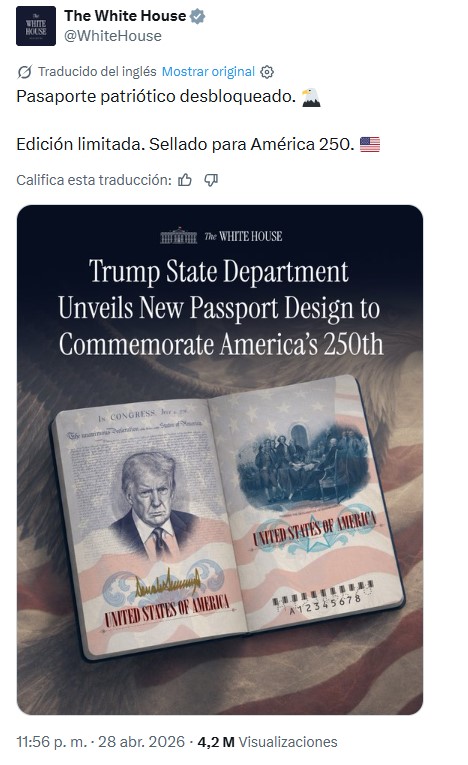View the 4,2 M Visualizaciones count
Viewport: 468px width, 765px height.
point(267,742)
